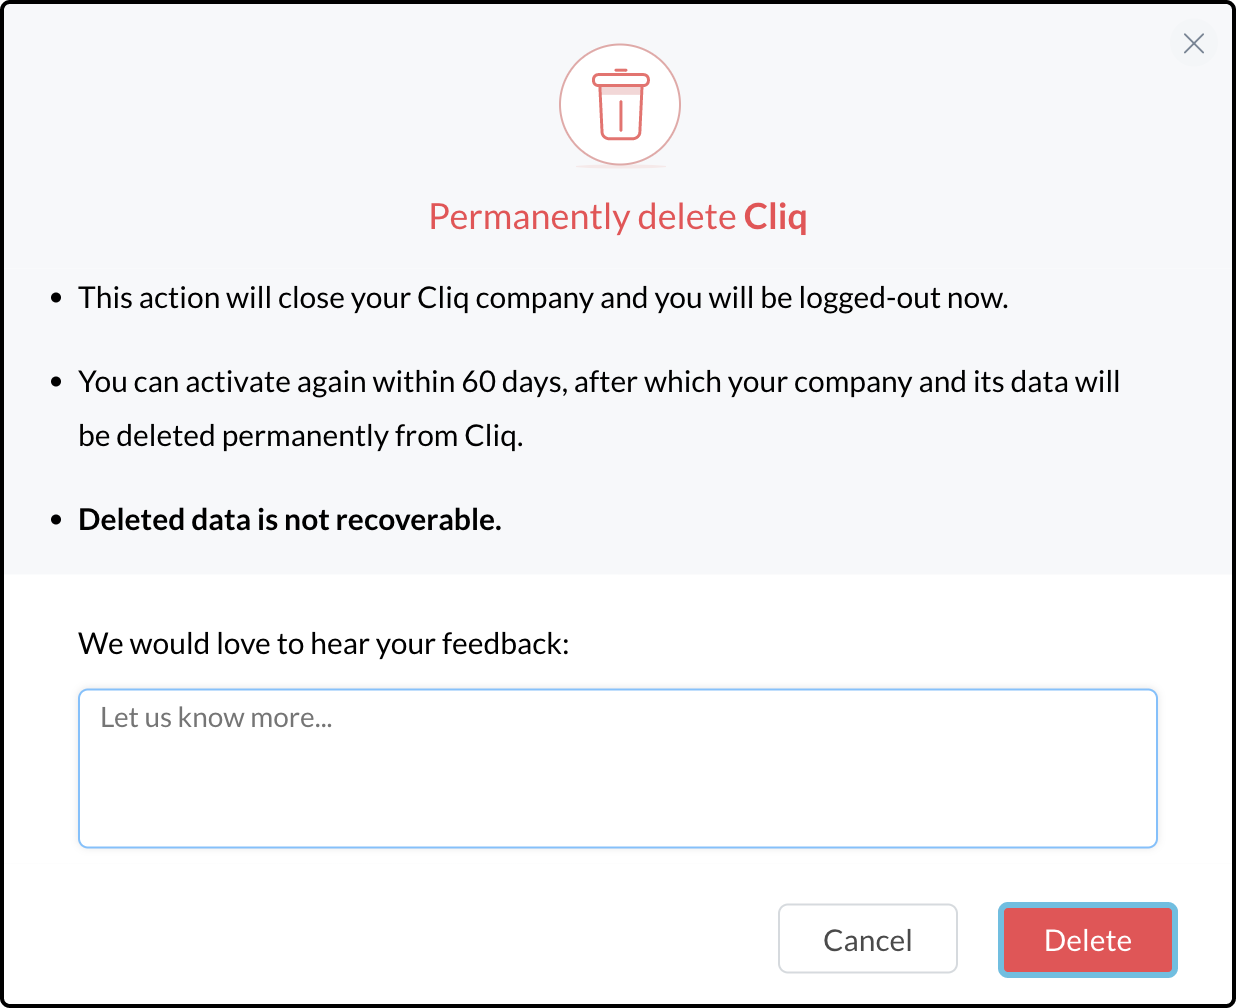Click the bullet dot before 'You can activate again'
This screenshot has height=1008, width=1236.
click(56, 382)
